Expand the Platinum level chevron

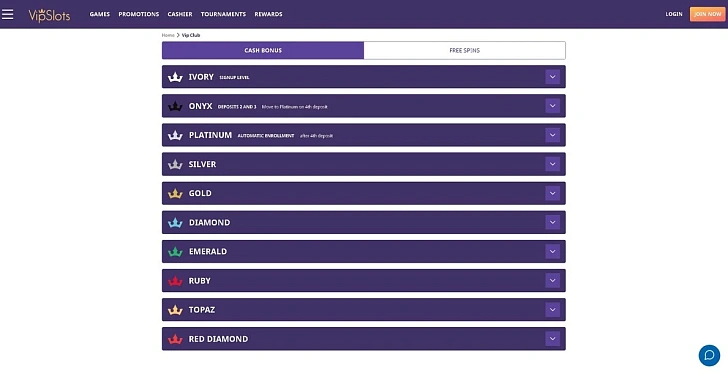pos(552,135)
